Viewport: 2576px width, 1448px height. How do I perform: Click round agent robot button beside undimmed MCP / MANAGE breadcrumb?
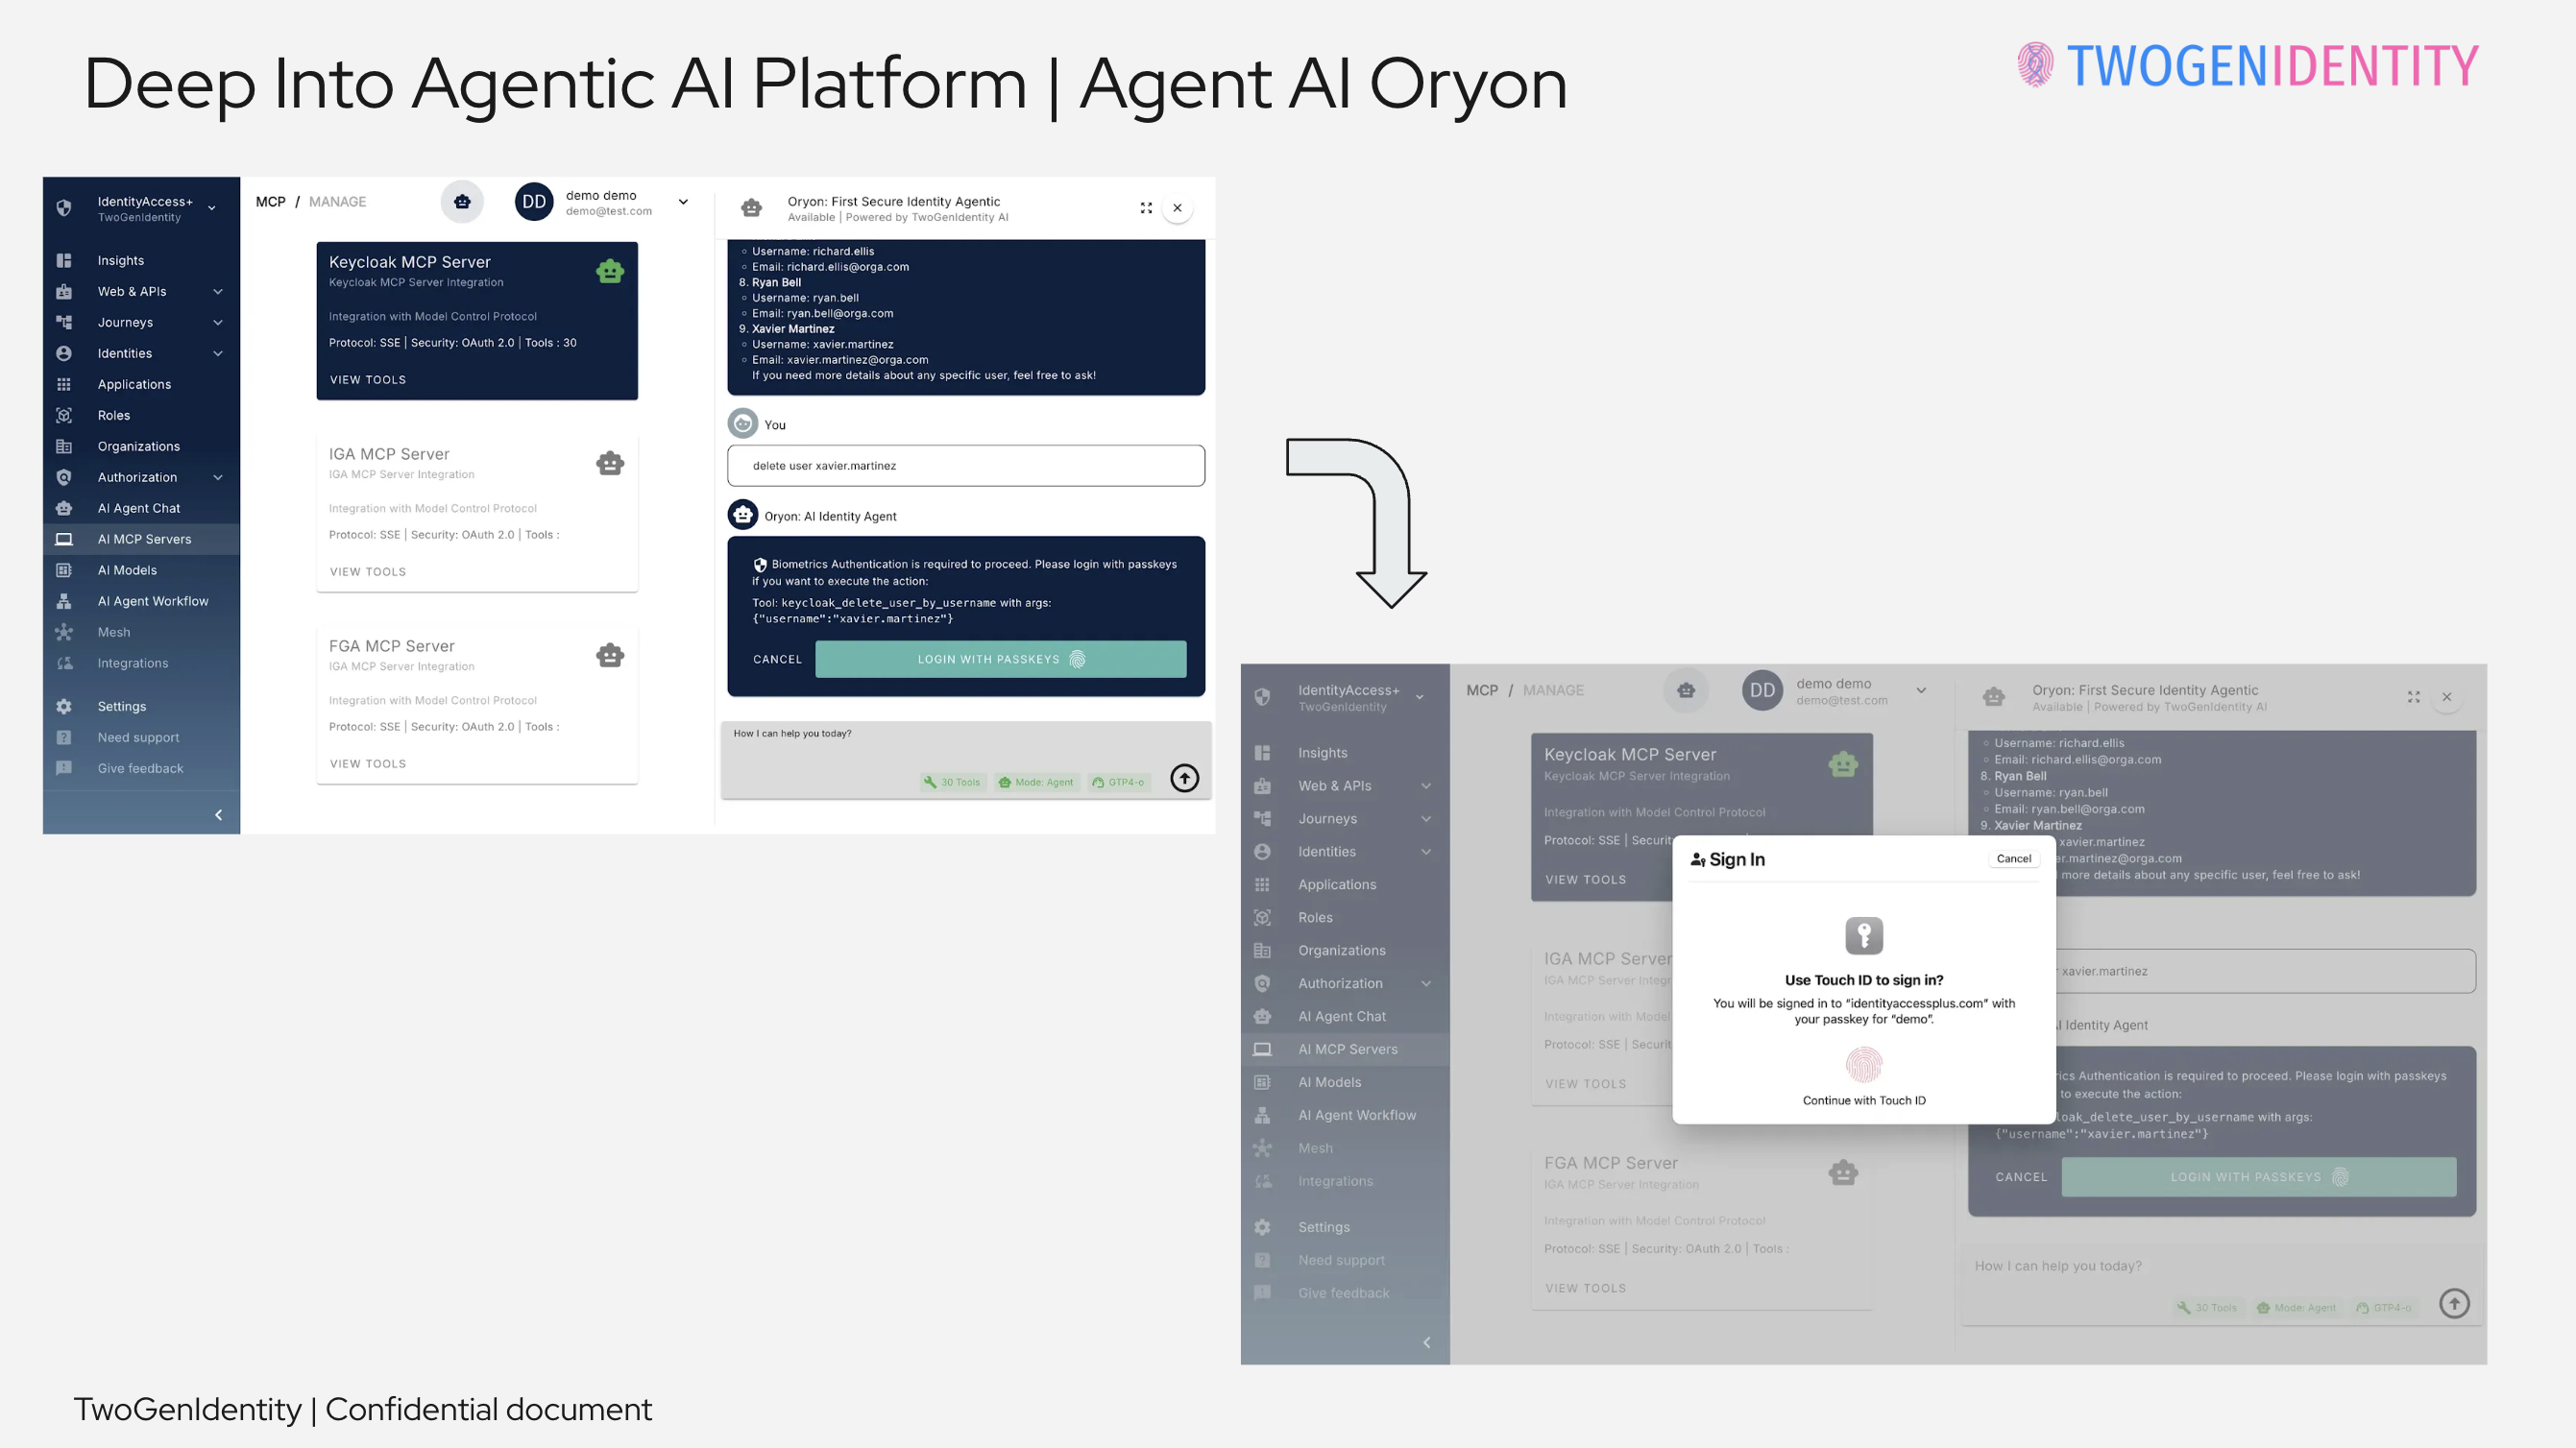click(462, 202)
